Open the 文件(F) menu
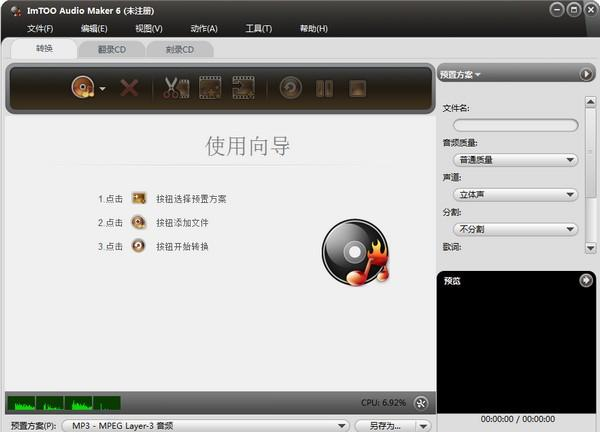 (x=40, y=29)
